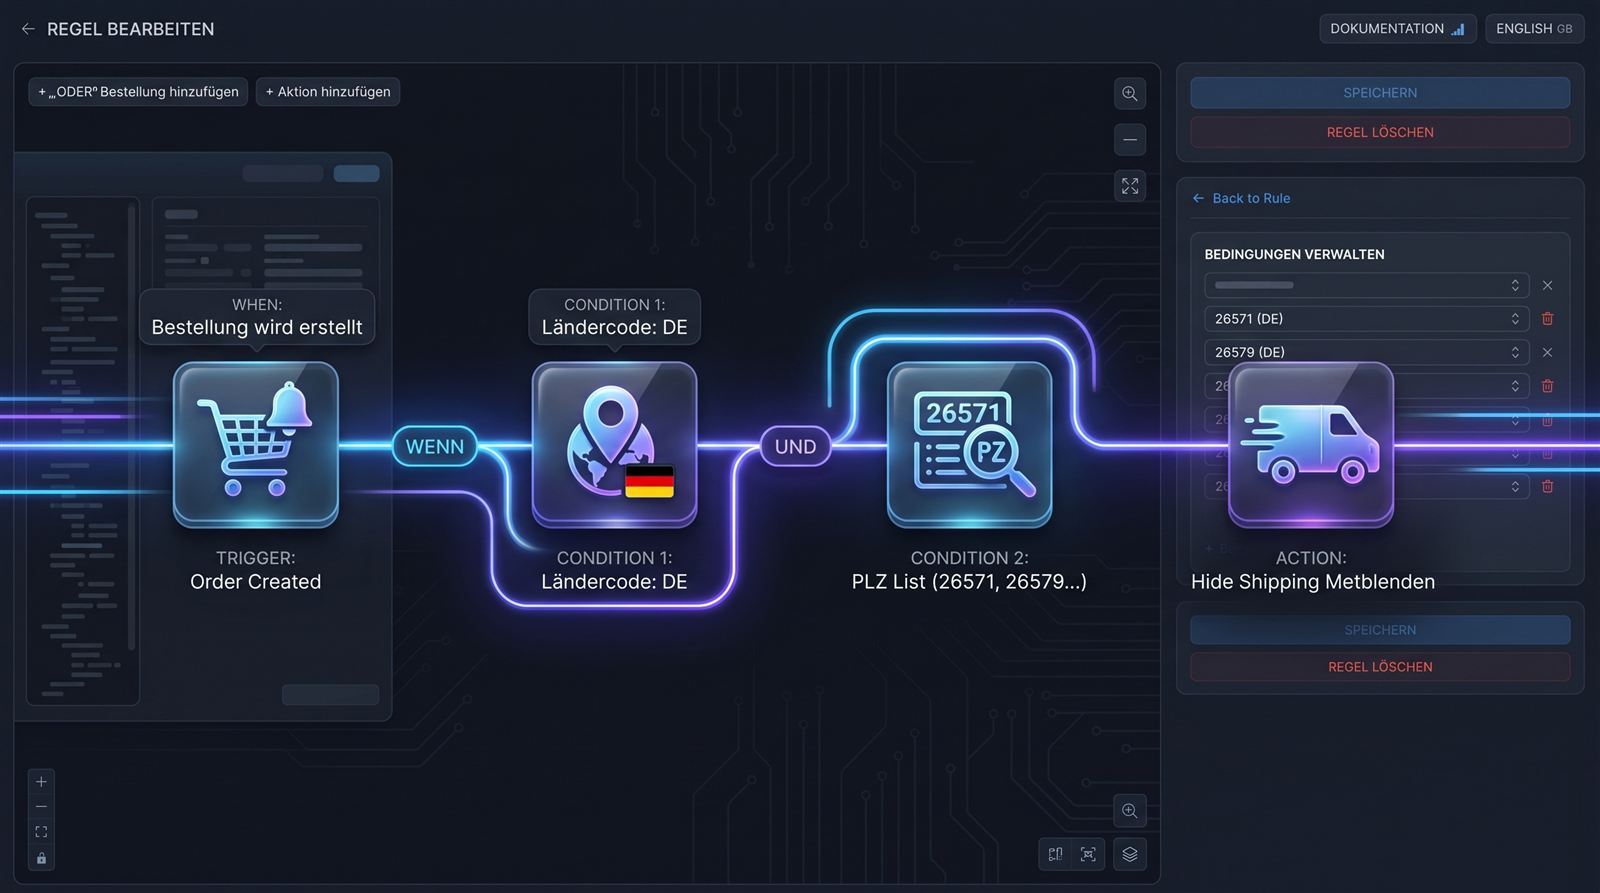
Task: Zoom out with the minus icon under the top magnifier
Action: coord(1130,140)
